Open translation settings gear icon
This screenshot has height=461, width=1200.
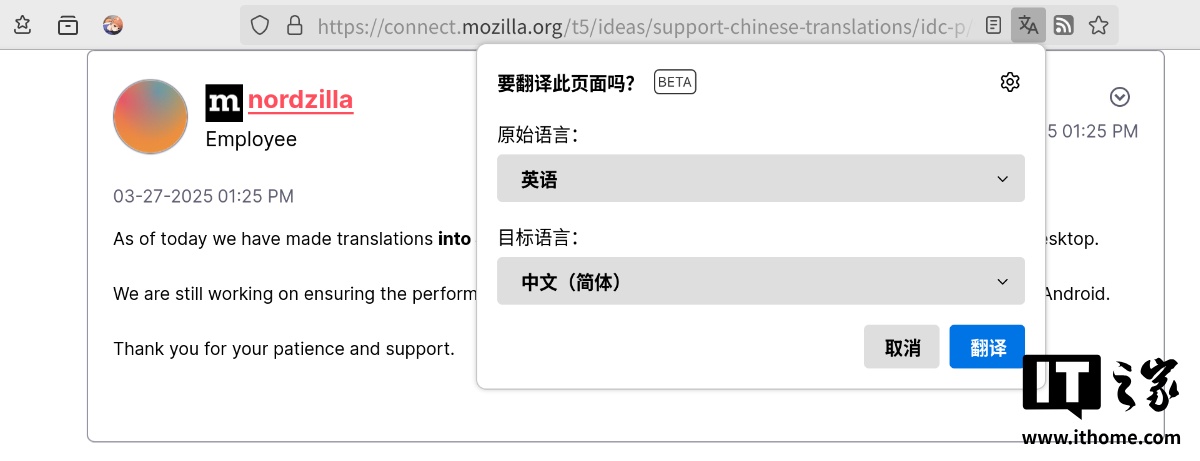tap(1009, 82)
